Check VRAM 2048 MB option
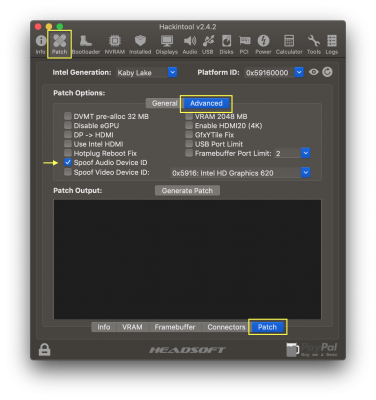376x400 pixels. tap(189, 116)
